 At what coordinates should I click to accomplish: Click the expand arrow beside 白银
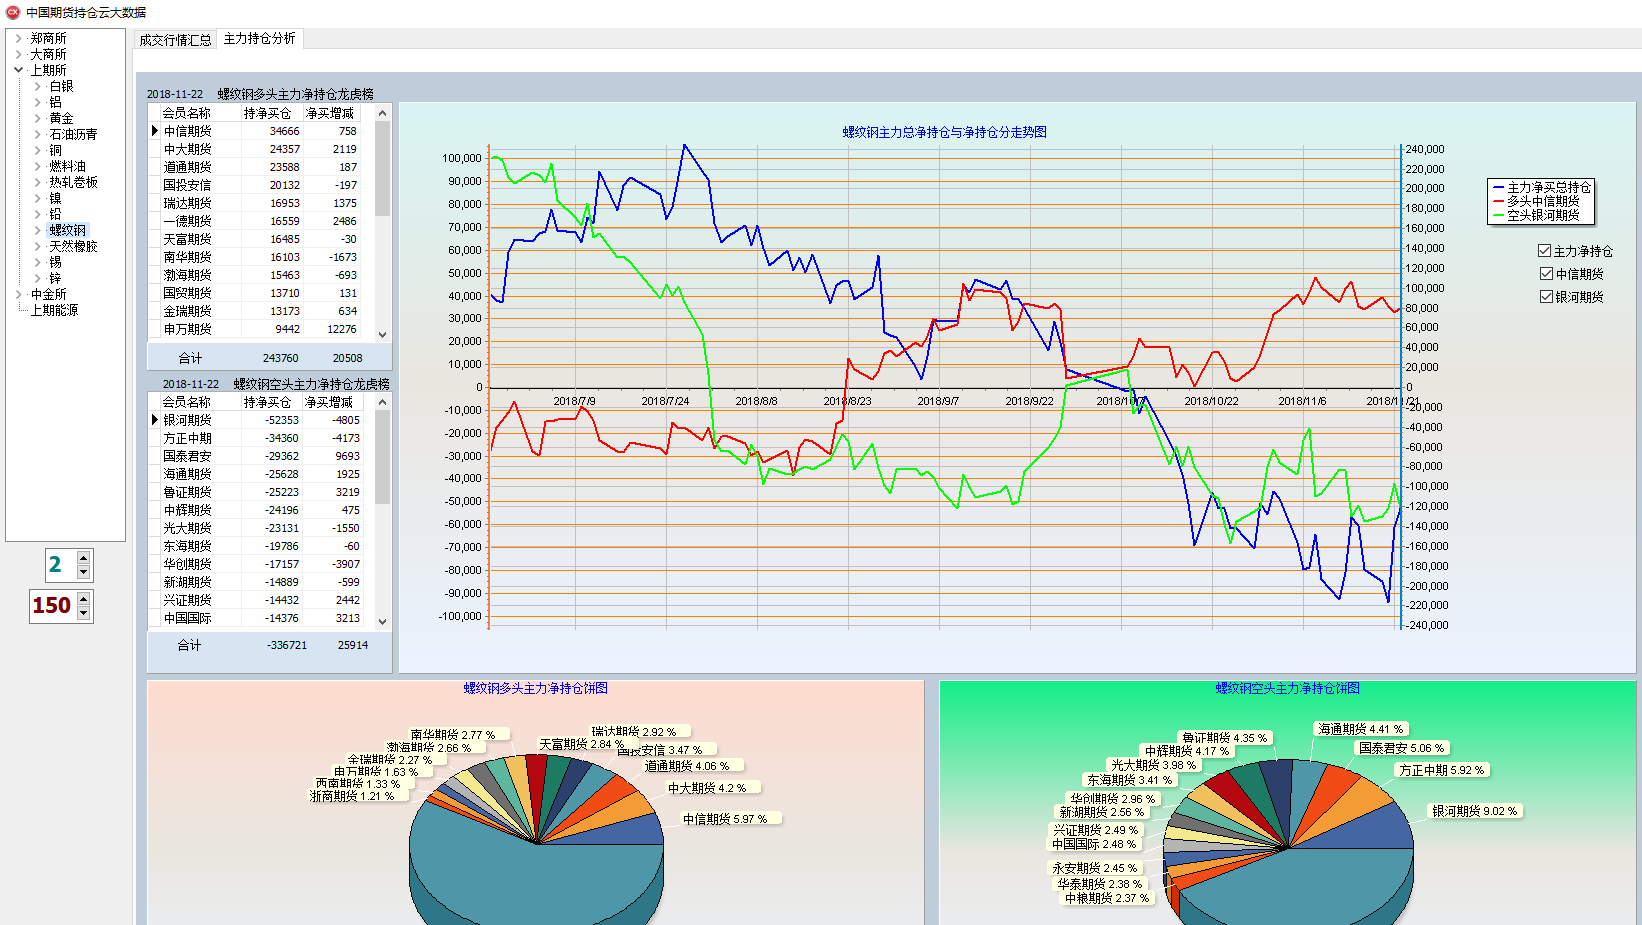tap(38, 87)
